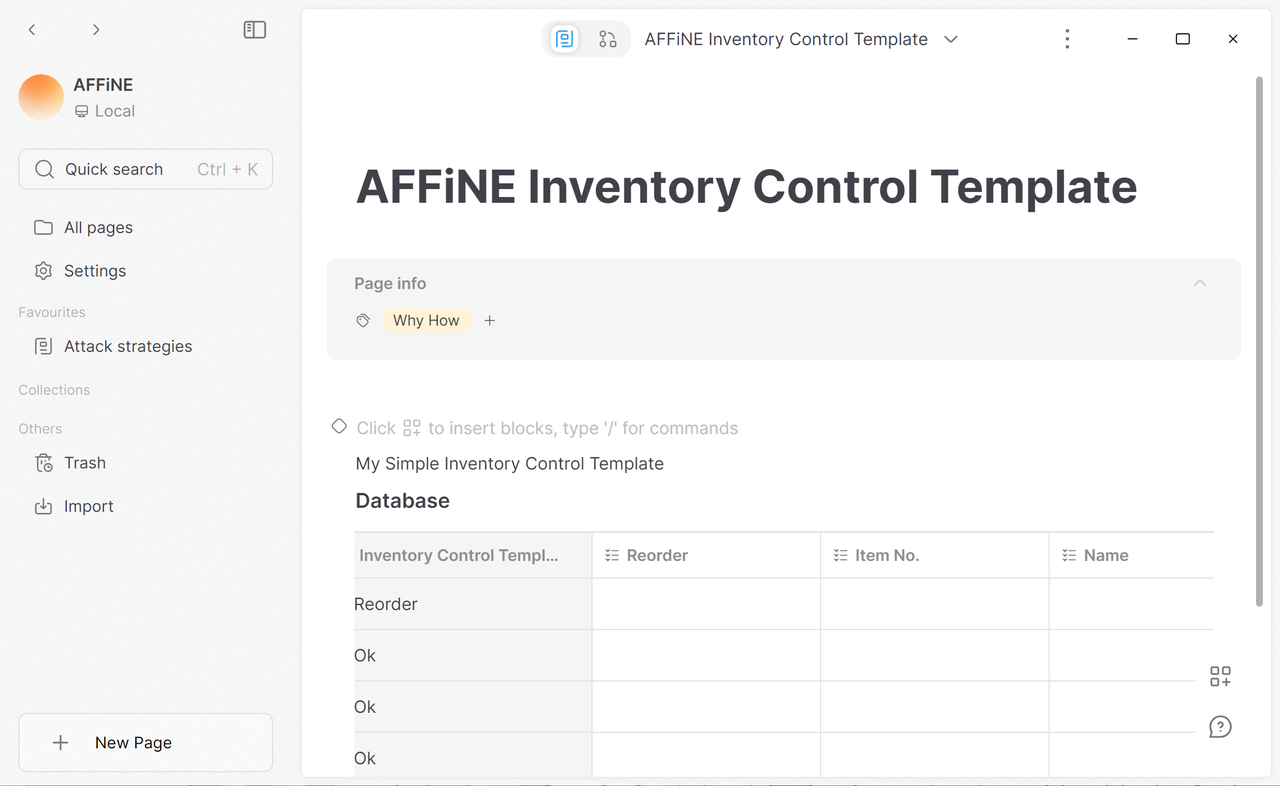Click the plus icon on New Page
Image resolution: width=1280 pixels, height=786 pixels.
pyautogui.click(x=61, y=742)
